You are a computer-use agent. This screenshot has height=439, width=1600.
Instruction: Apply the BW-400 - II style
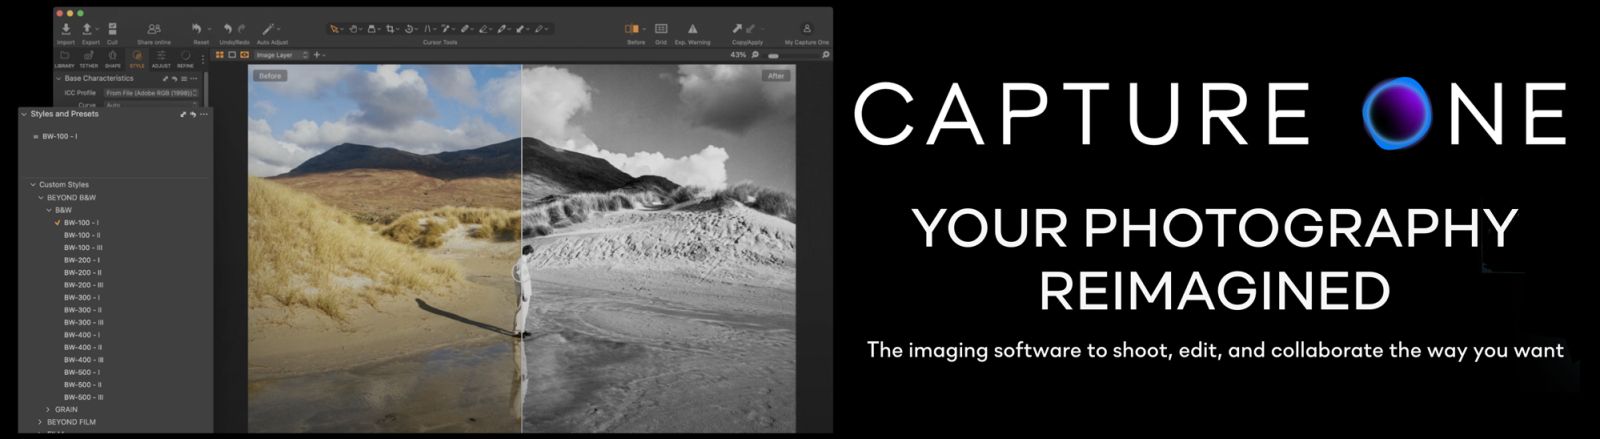83,347
